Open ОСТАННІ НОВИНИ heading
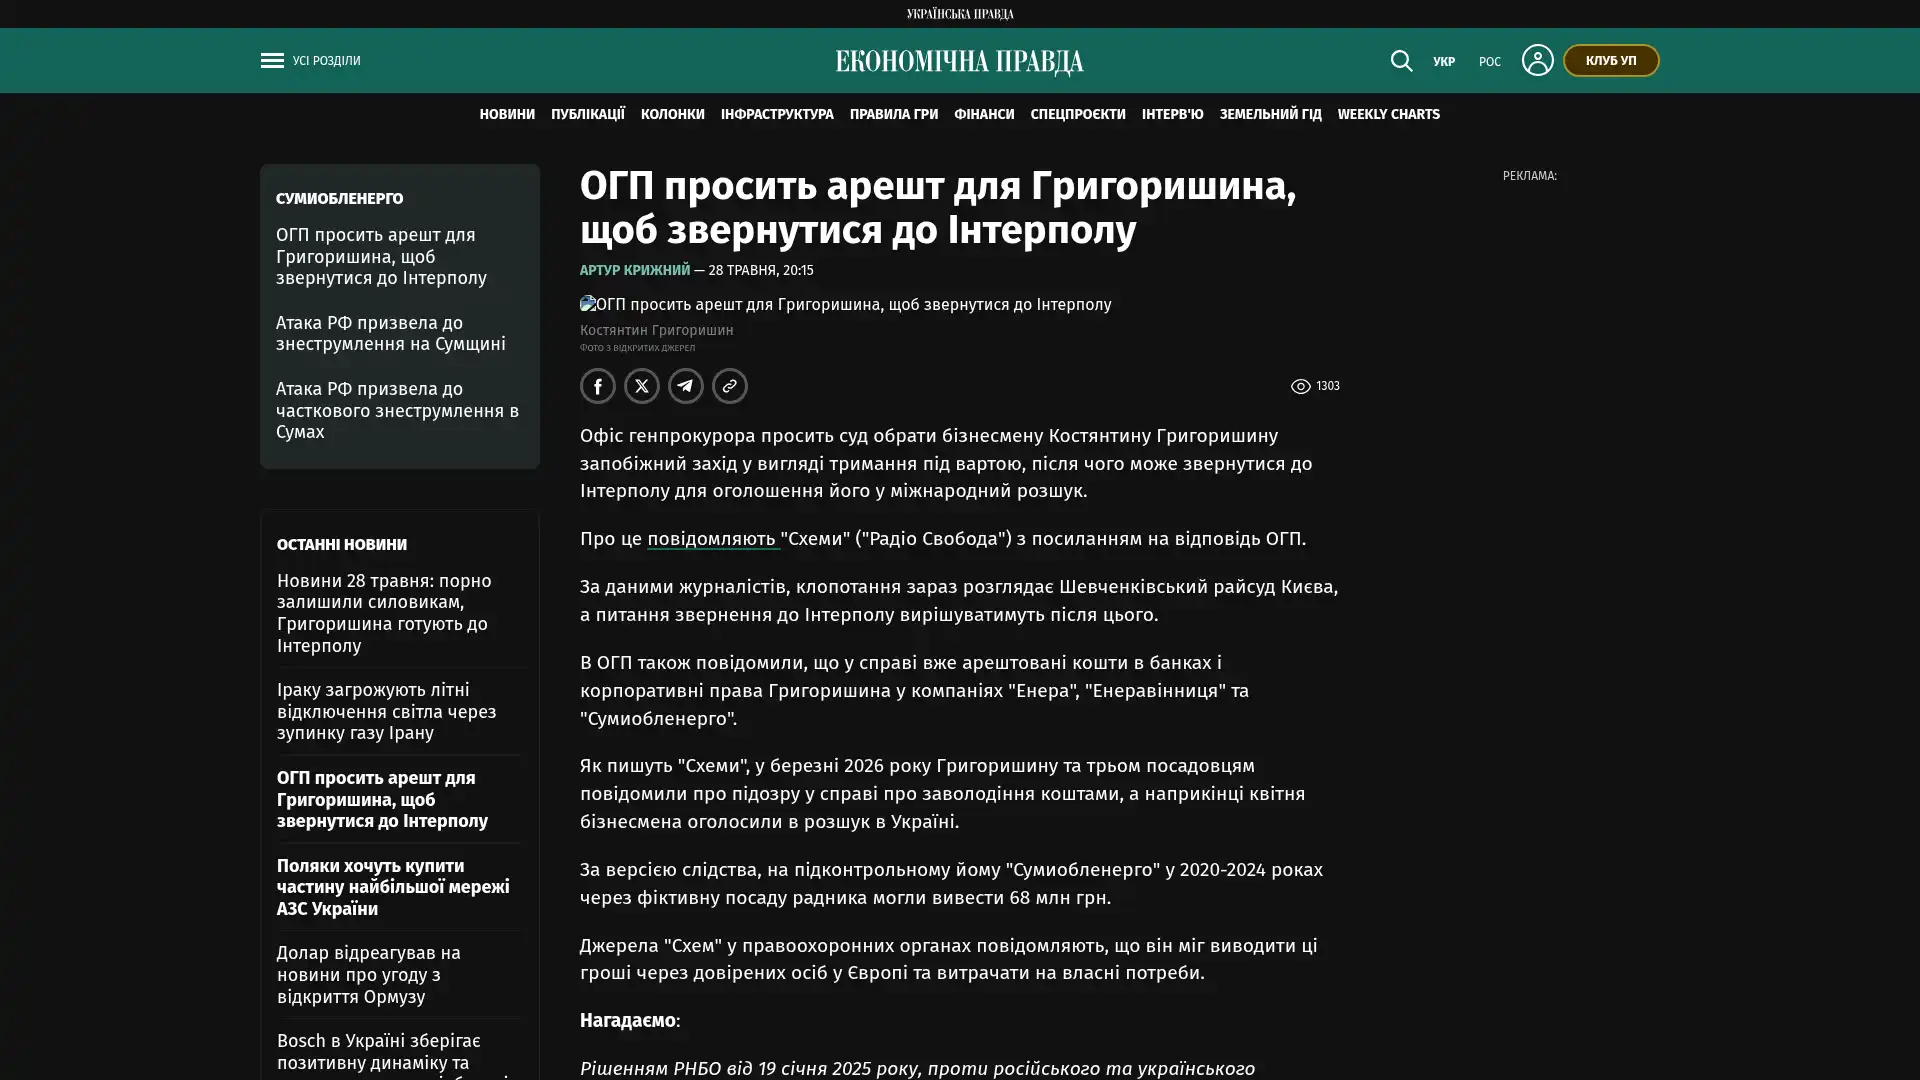Screen dimensions: 1920x1080 [x=342, y=545]
